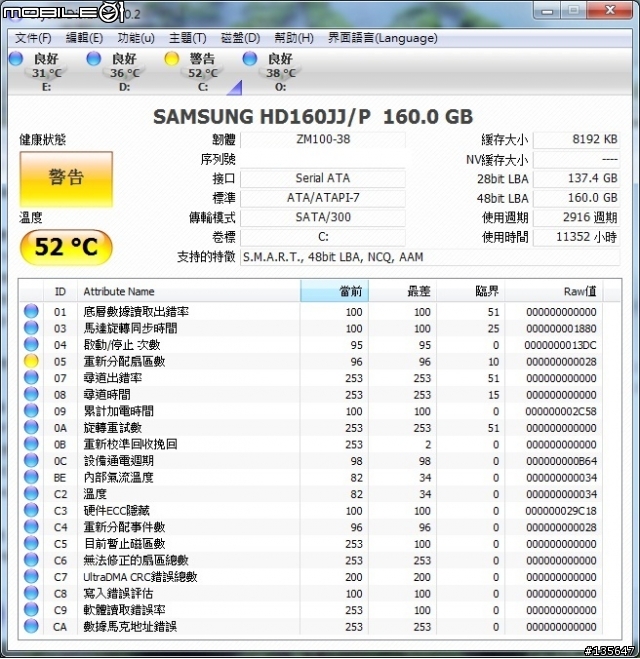
Task: Click blue status icon for attribute BE
Action: [31, 477]
